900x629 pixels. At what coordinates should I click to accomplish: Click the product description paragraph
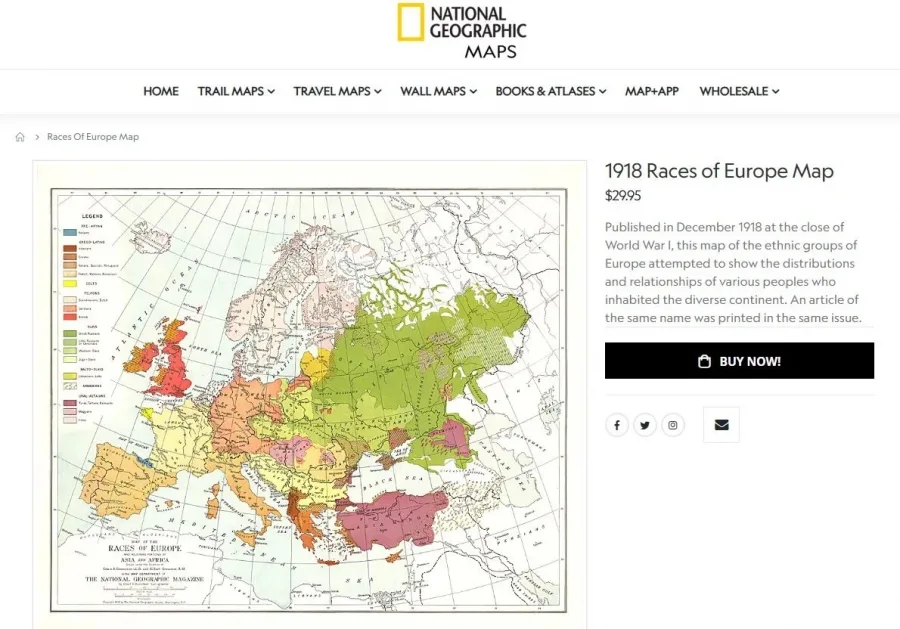(734, 272)
